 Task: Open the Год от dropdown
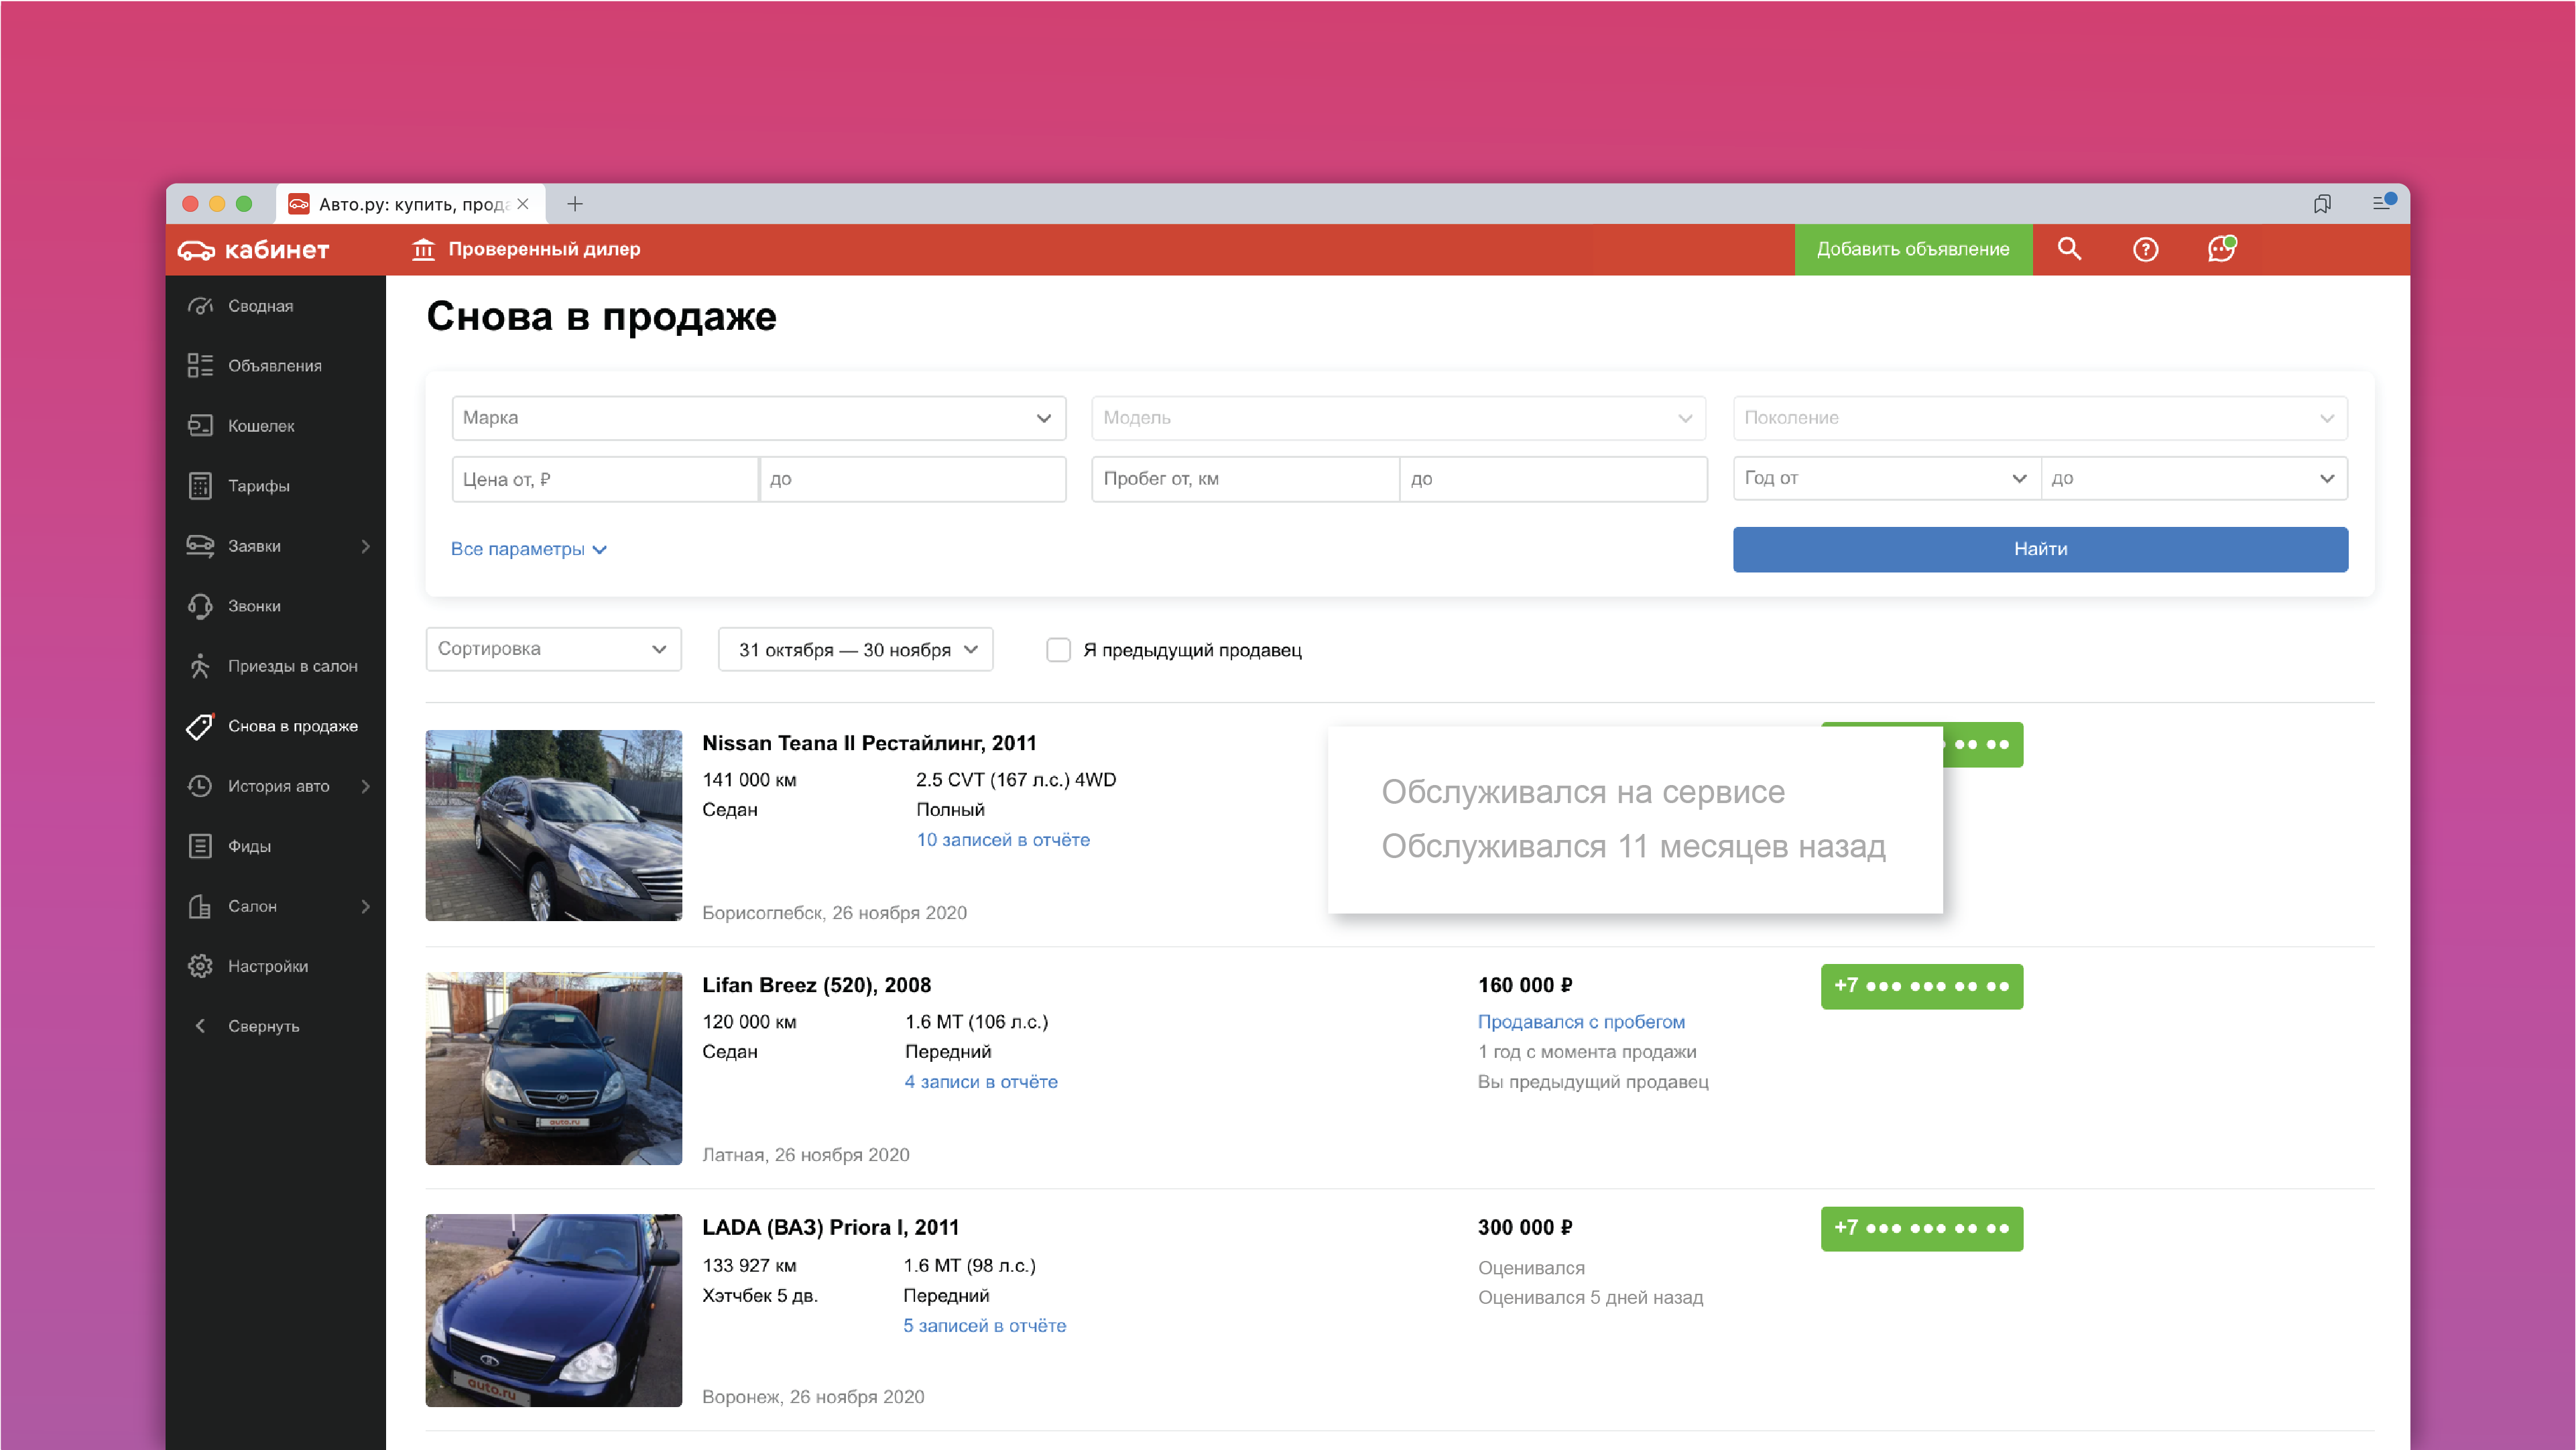[1886, 478]
